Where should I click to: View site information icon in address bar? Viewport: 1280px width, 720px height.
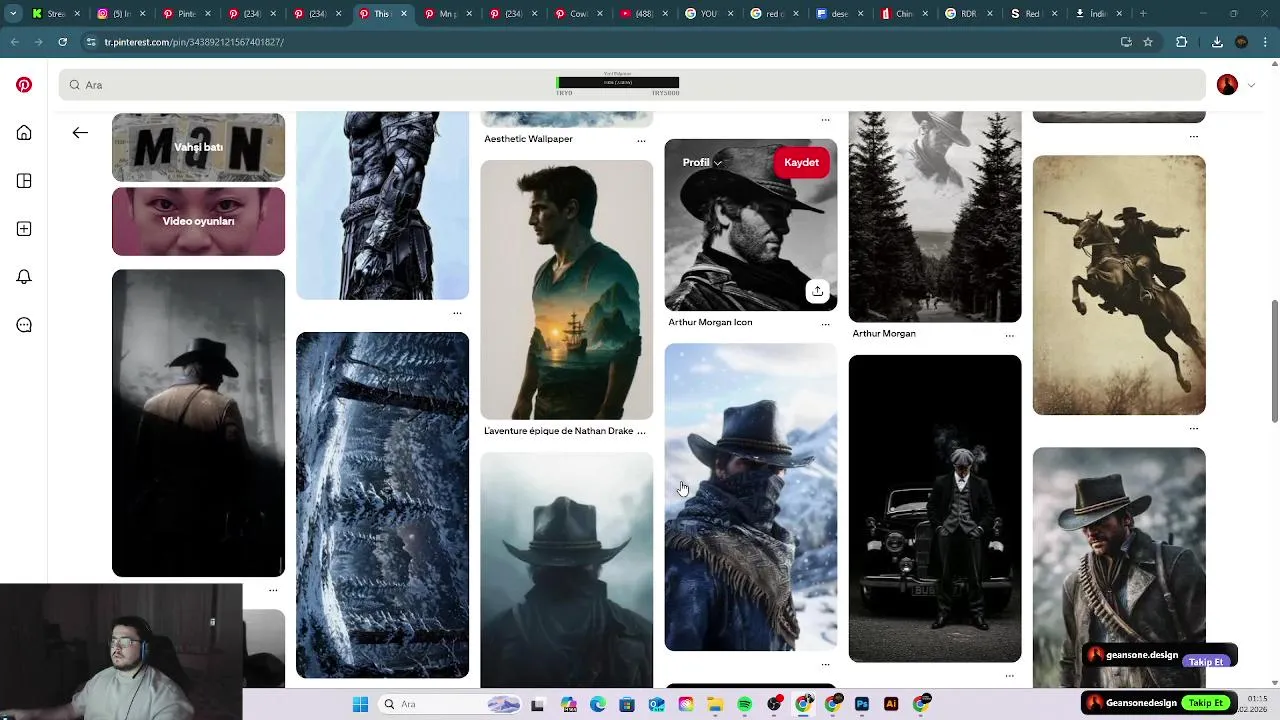91,42
